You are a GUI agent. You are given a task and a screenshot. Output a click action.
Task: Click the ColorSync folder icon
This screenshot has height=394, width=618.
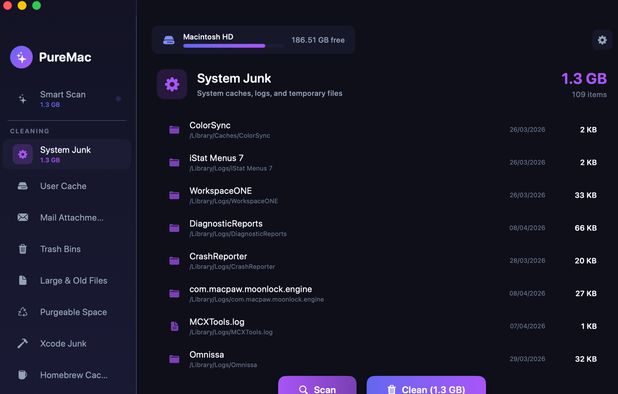click(174, 130)
